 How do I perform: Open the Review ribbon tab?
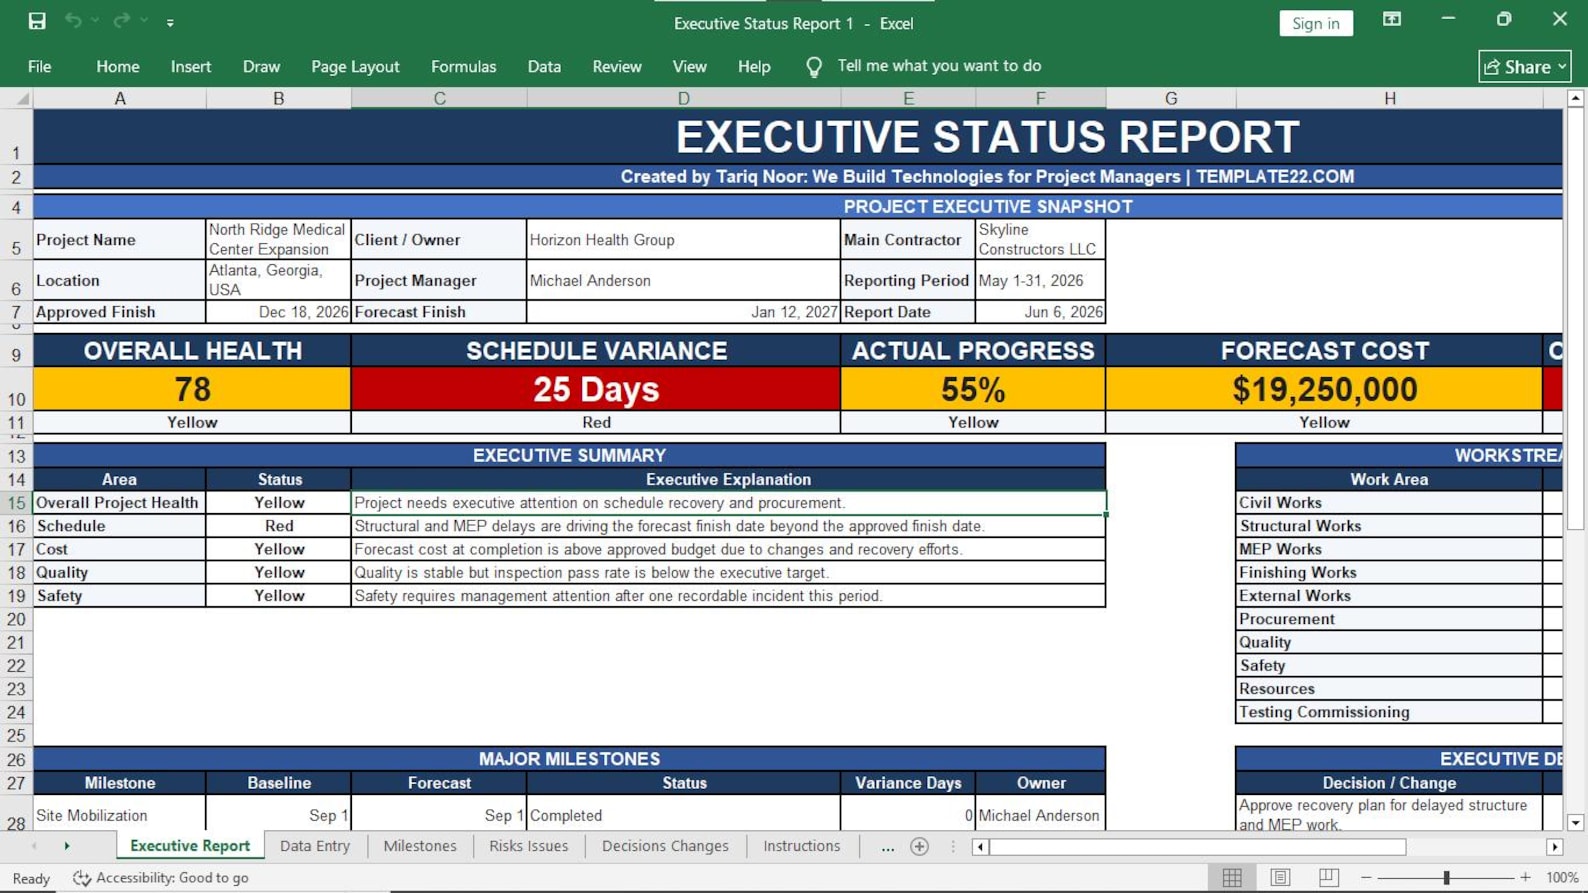(617, 67)
